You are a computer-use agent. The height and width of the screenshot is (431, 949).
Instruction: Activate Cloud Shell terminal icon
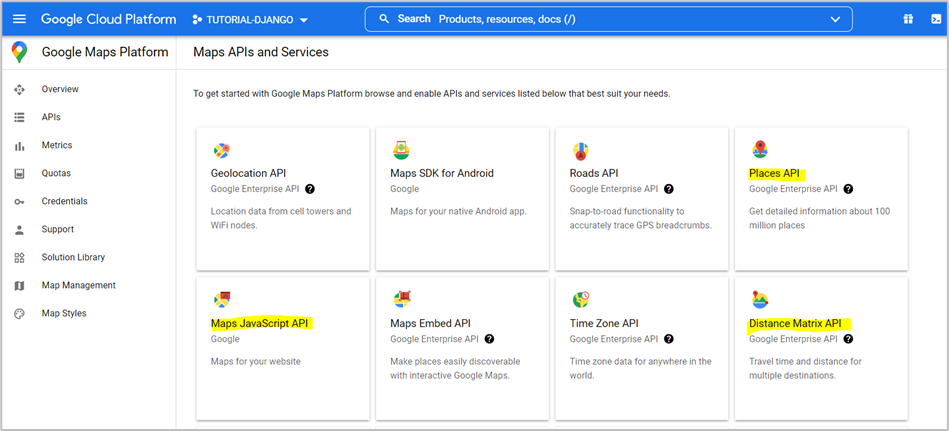pos(936,19)
